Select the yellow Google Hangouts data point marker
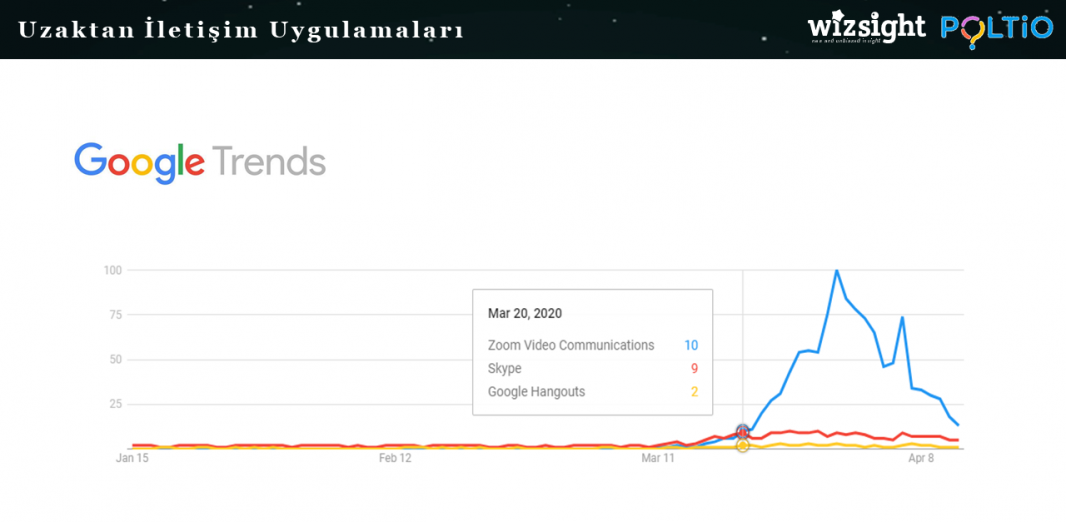 pos(742,445)
